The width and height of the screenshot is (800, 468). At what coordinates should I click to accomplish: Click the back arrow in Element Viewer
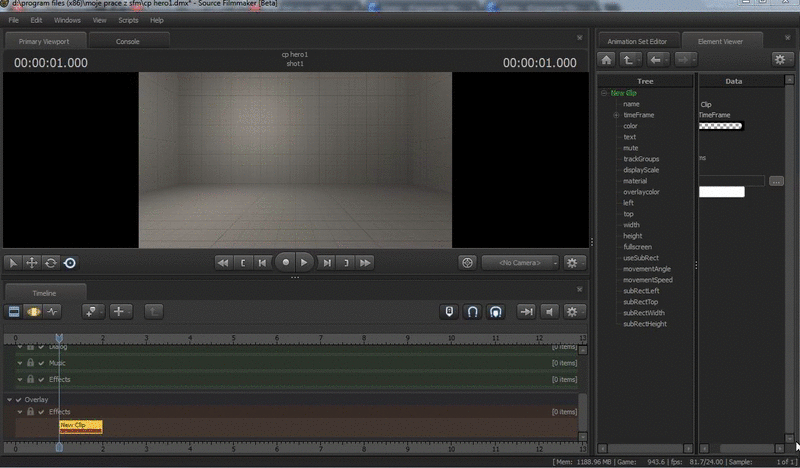pos(657,59)
